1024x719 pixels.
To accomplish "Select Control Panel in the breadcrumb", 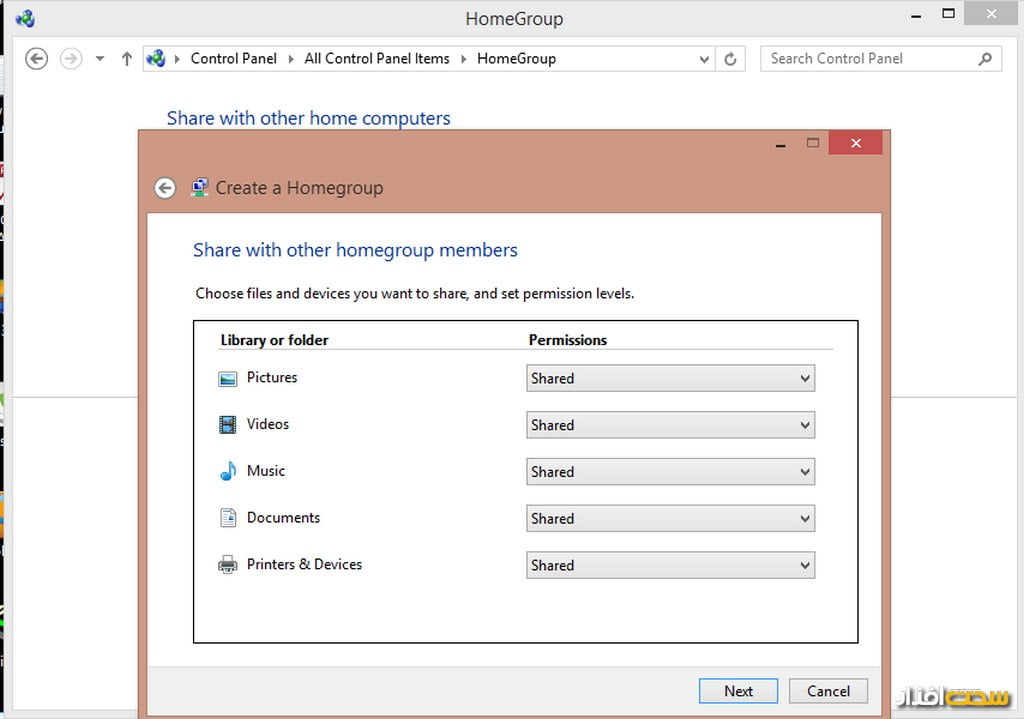I will [x=233, y=59].
